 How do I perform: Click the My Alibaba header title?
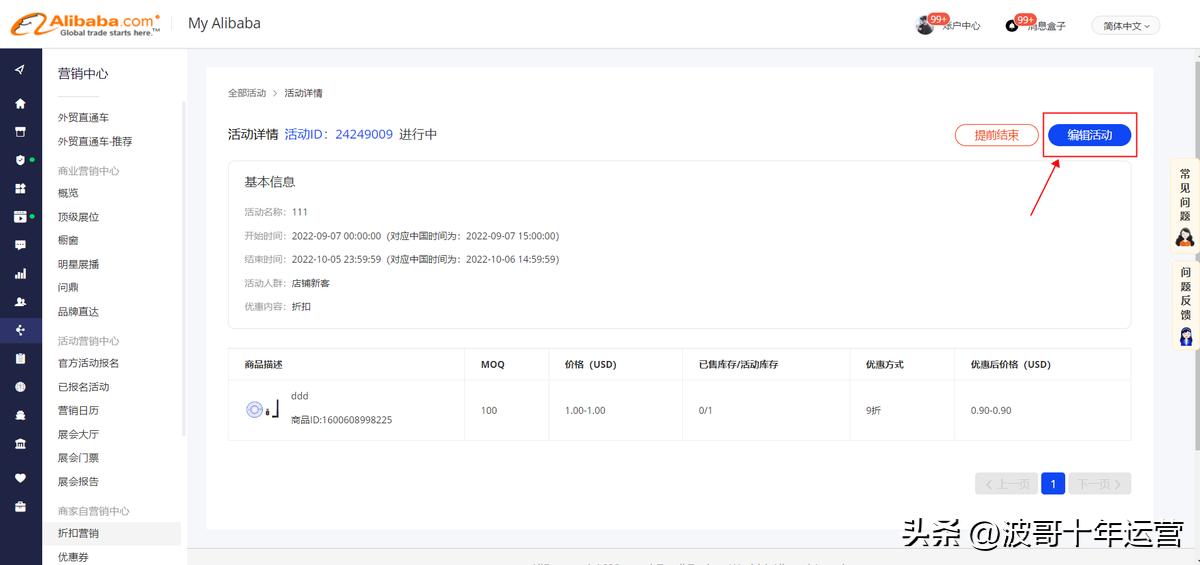(224, 23)
